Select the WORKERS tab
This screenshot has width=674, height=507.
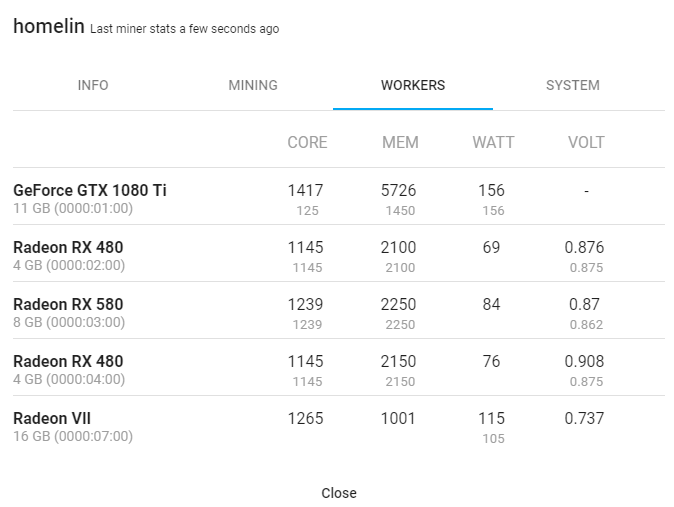[413, 85]
